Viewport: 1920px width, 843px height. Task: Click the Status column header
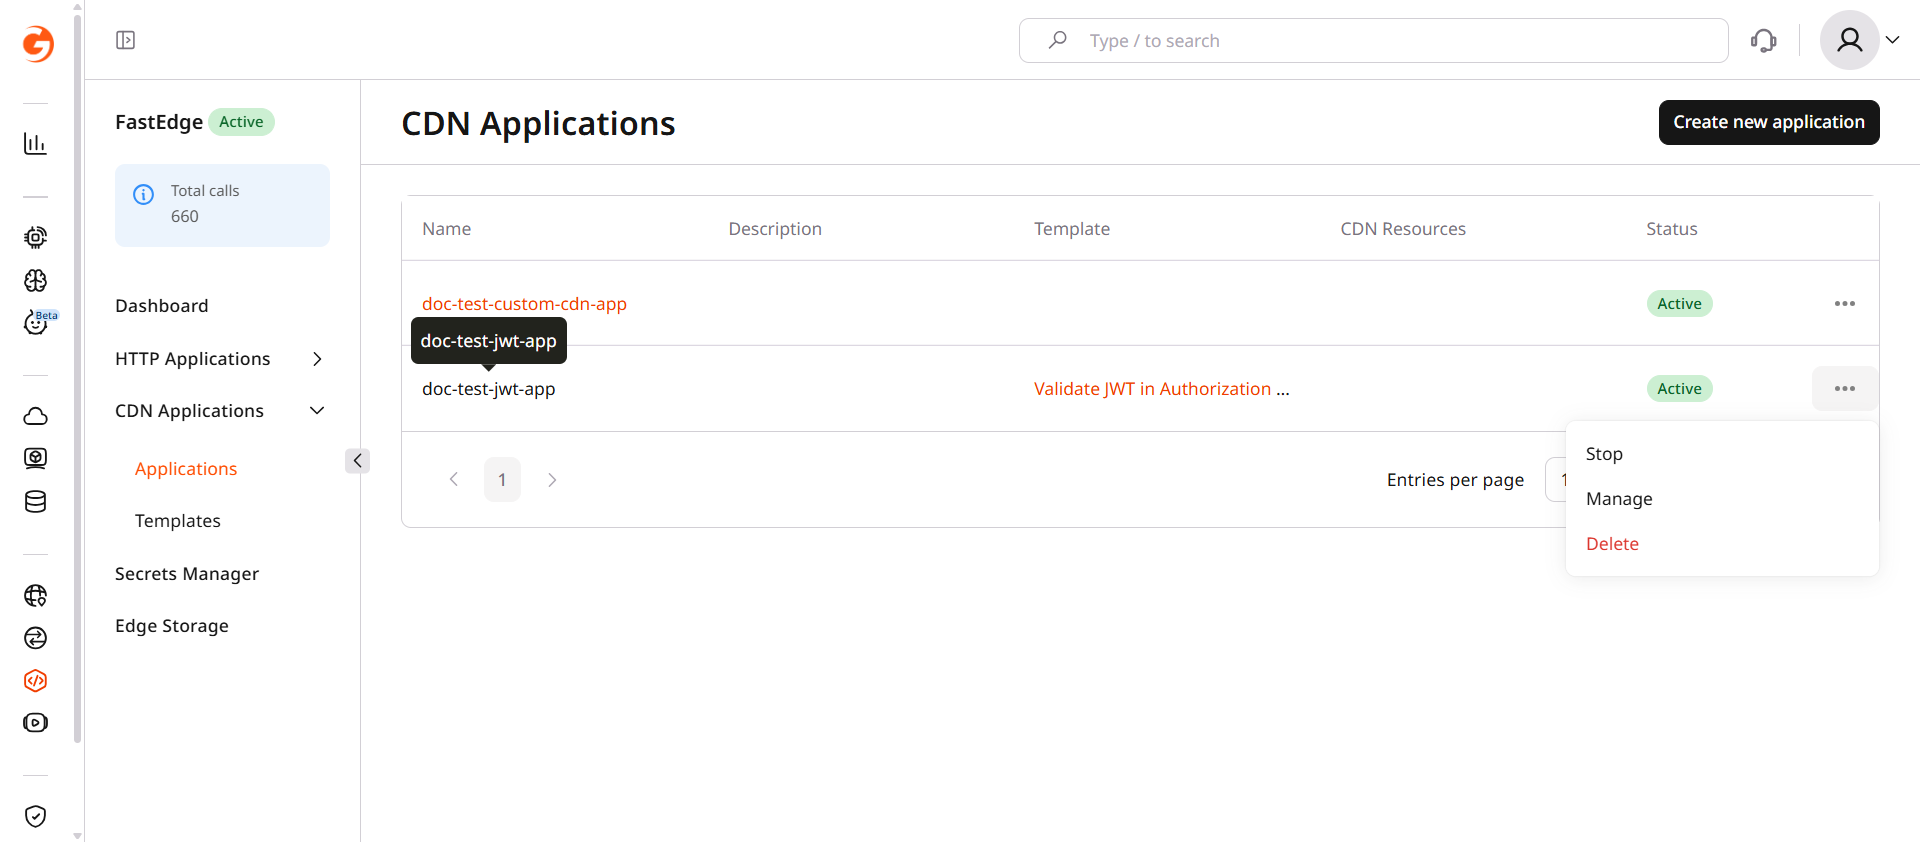tap(1672, 229)
